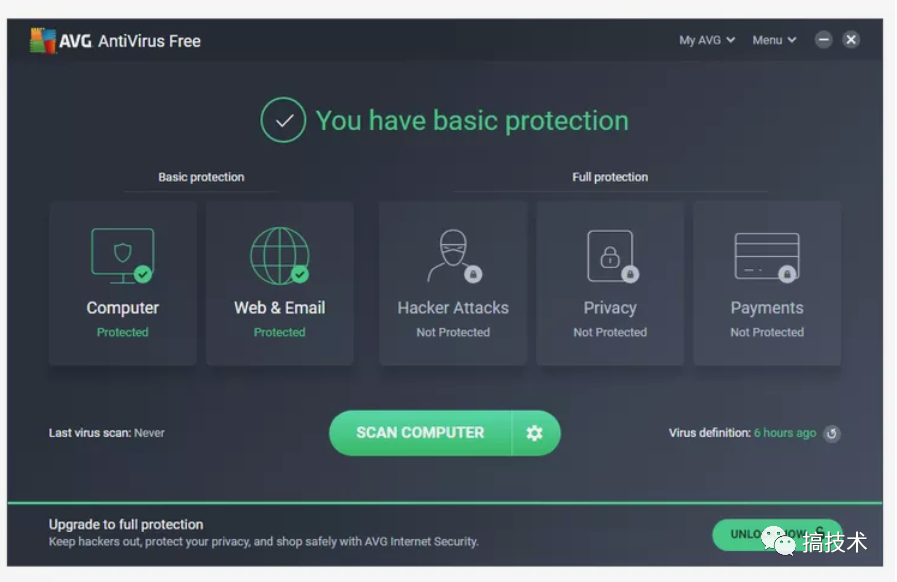Image resolution: width=897 pixels, height=582 pixels.
Task: Click the lock badge on Privacy icon
Action: pyautogui.click(x=630, y=275)
